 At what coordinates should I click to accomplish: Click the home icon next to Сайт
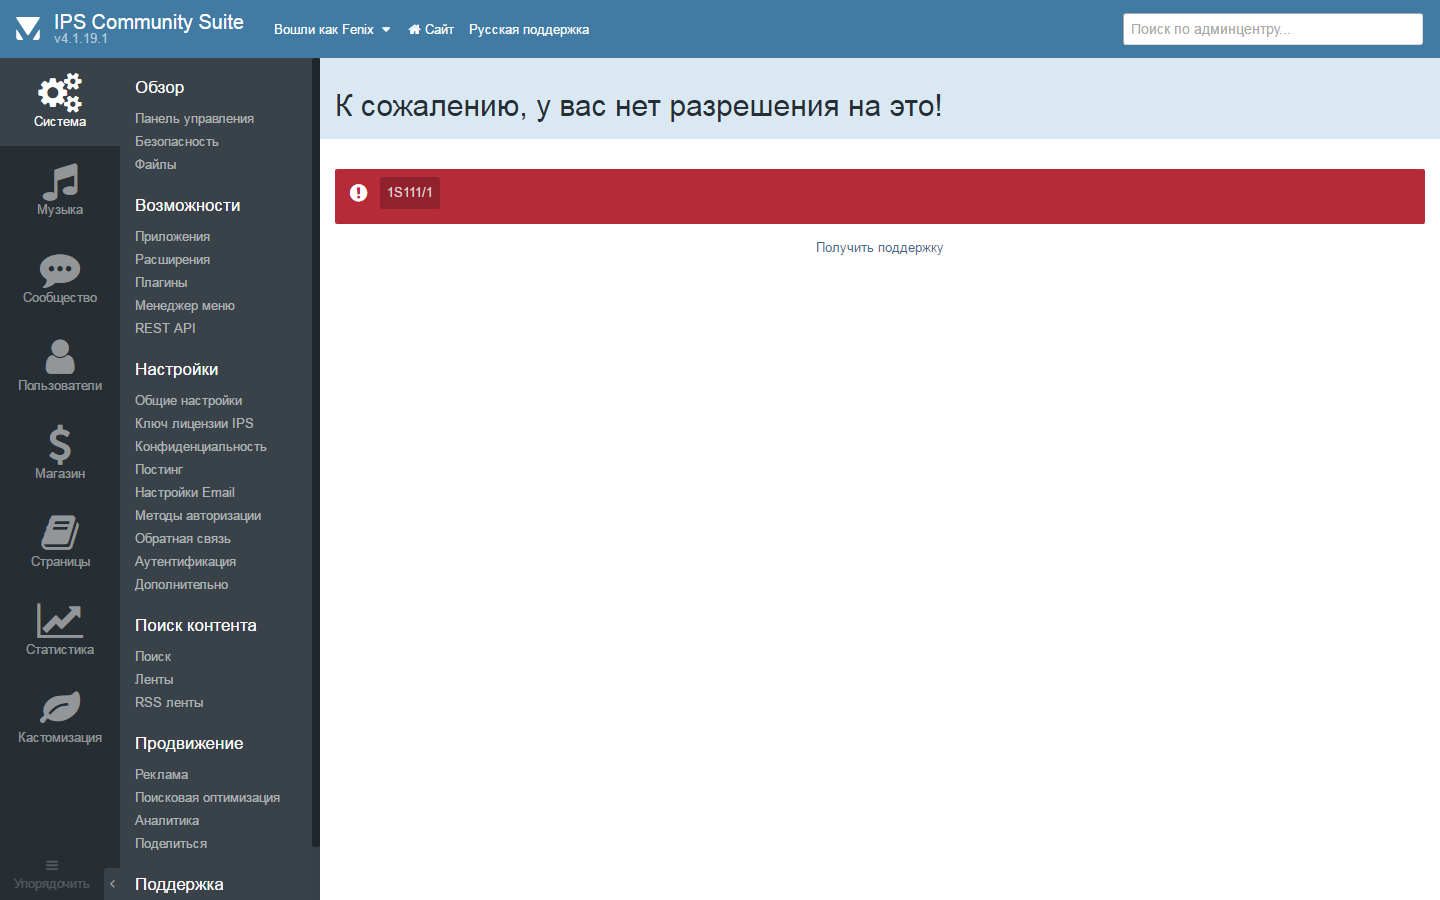point(414,29)
